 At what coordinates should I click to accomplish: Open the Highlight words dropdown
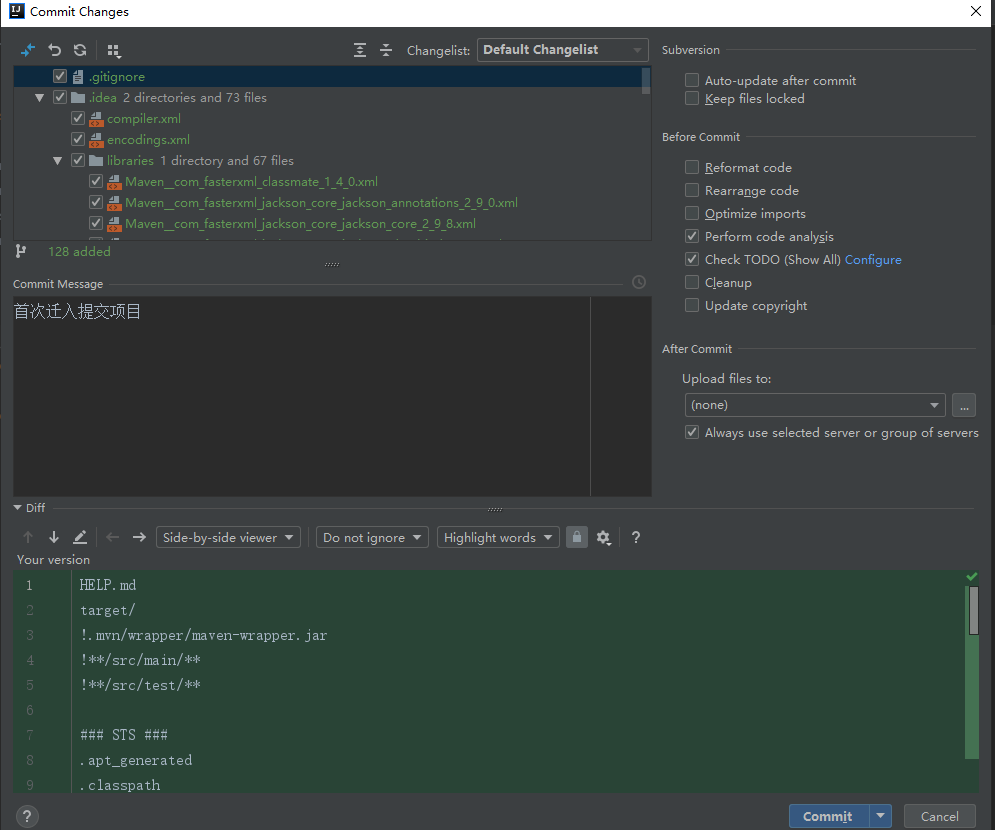coord(498,537)
